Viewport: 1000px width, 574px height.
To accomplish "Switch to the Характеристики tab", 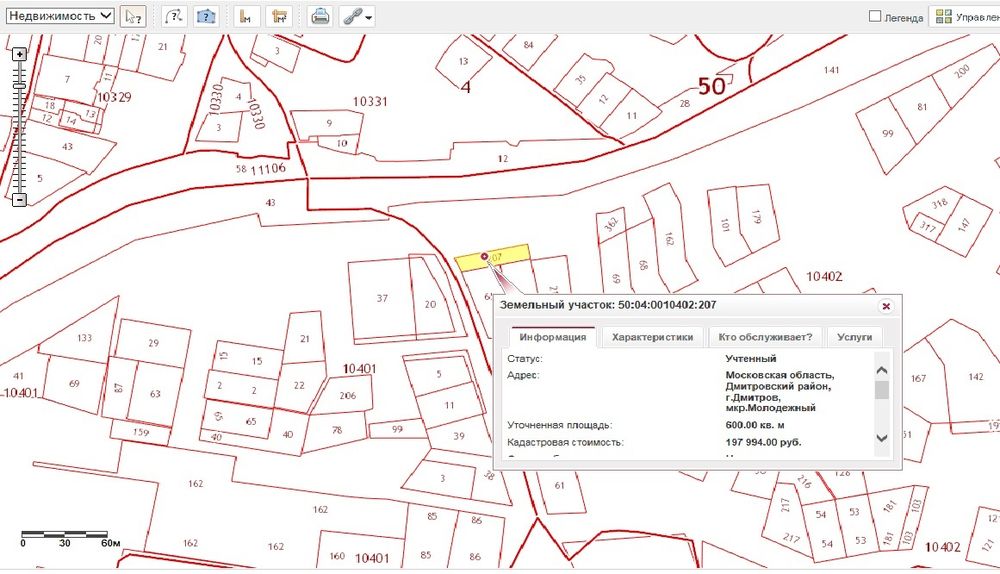I will click(652, 337).
